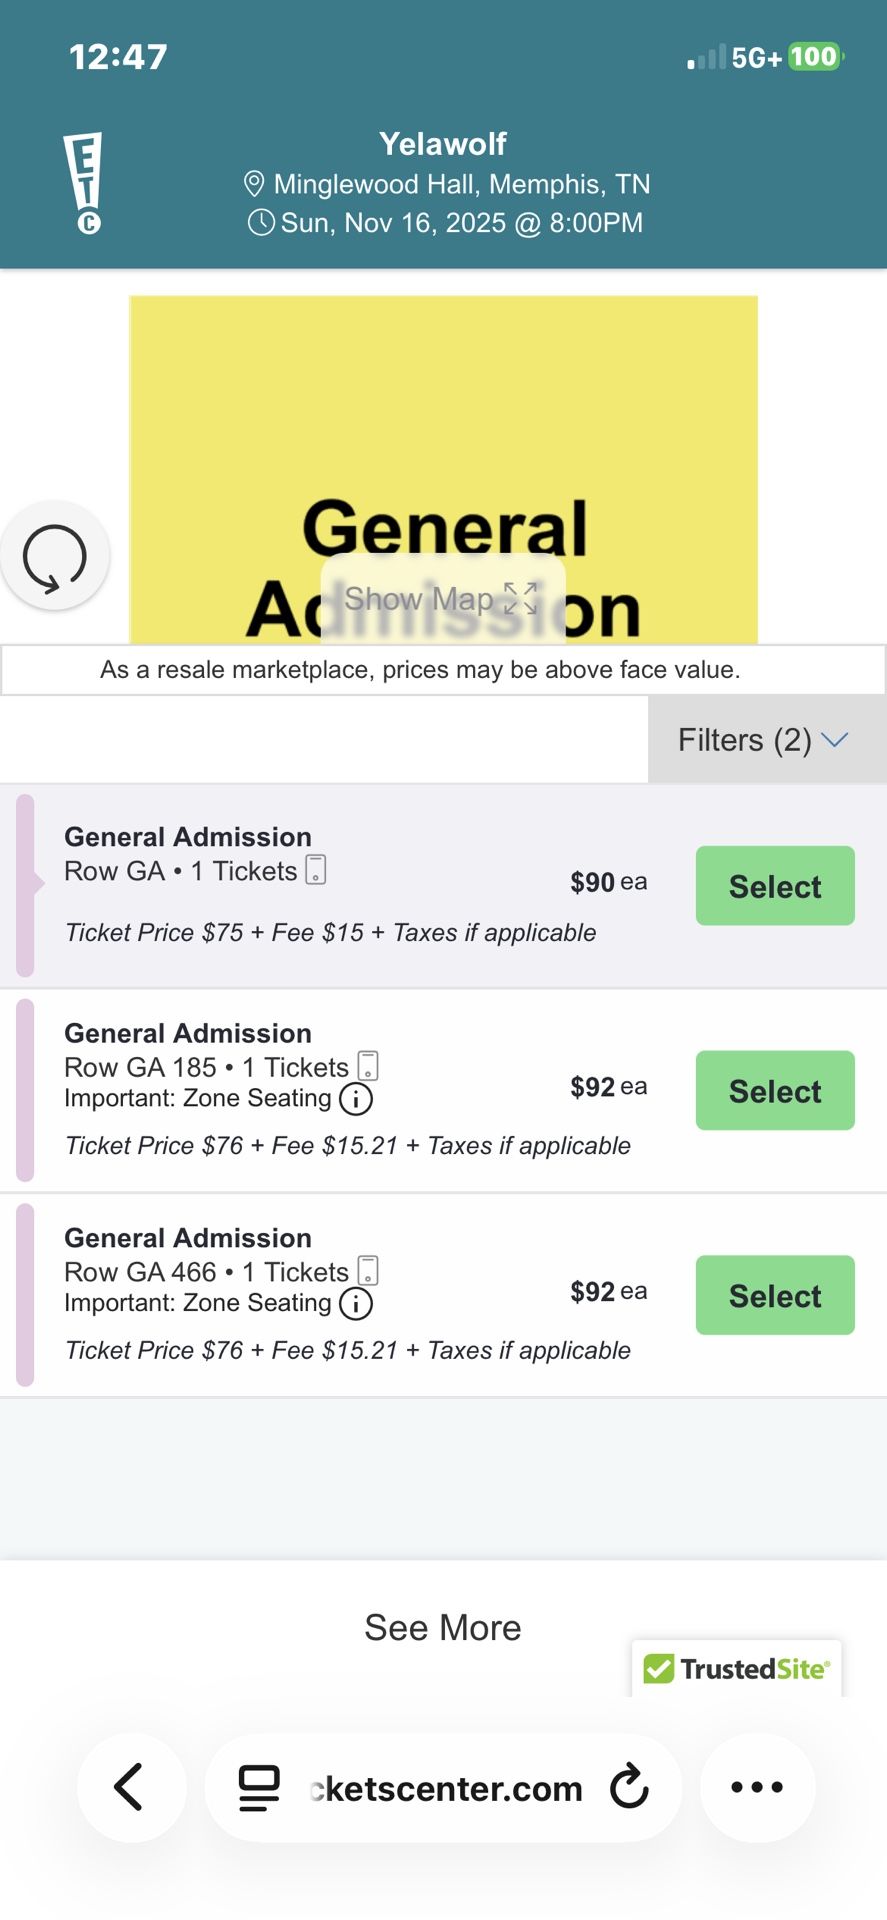
Task: Open the zone seating info icon for Row GA 185
Action: [x=356, y=1099]
